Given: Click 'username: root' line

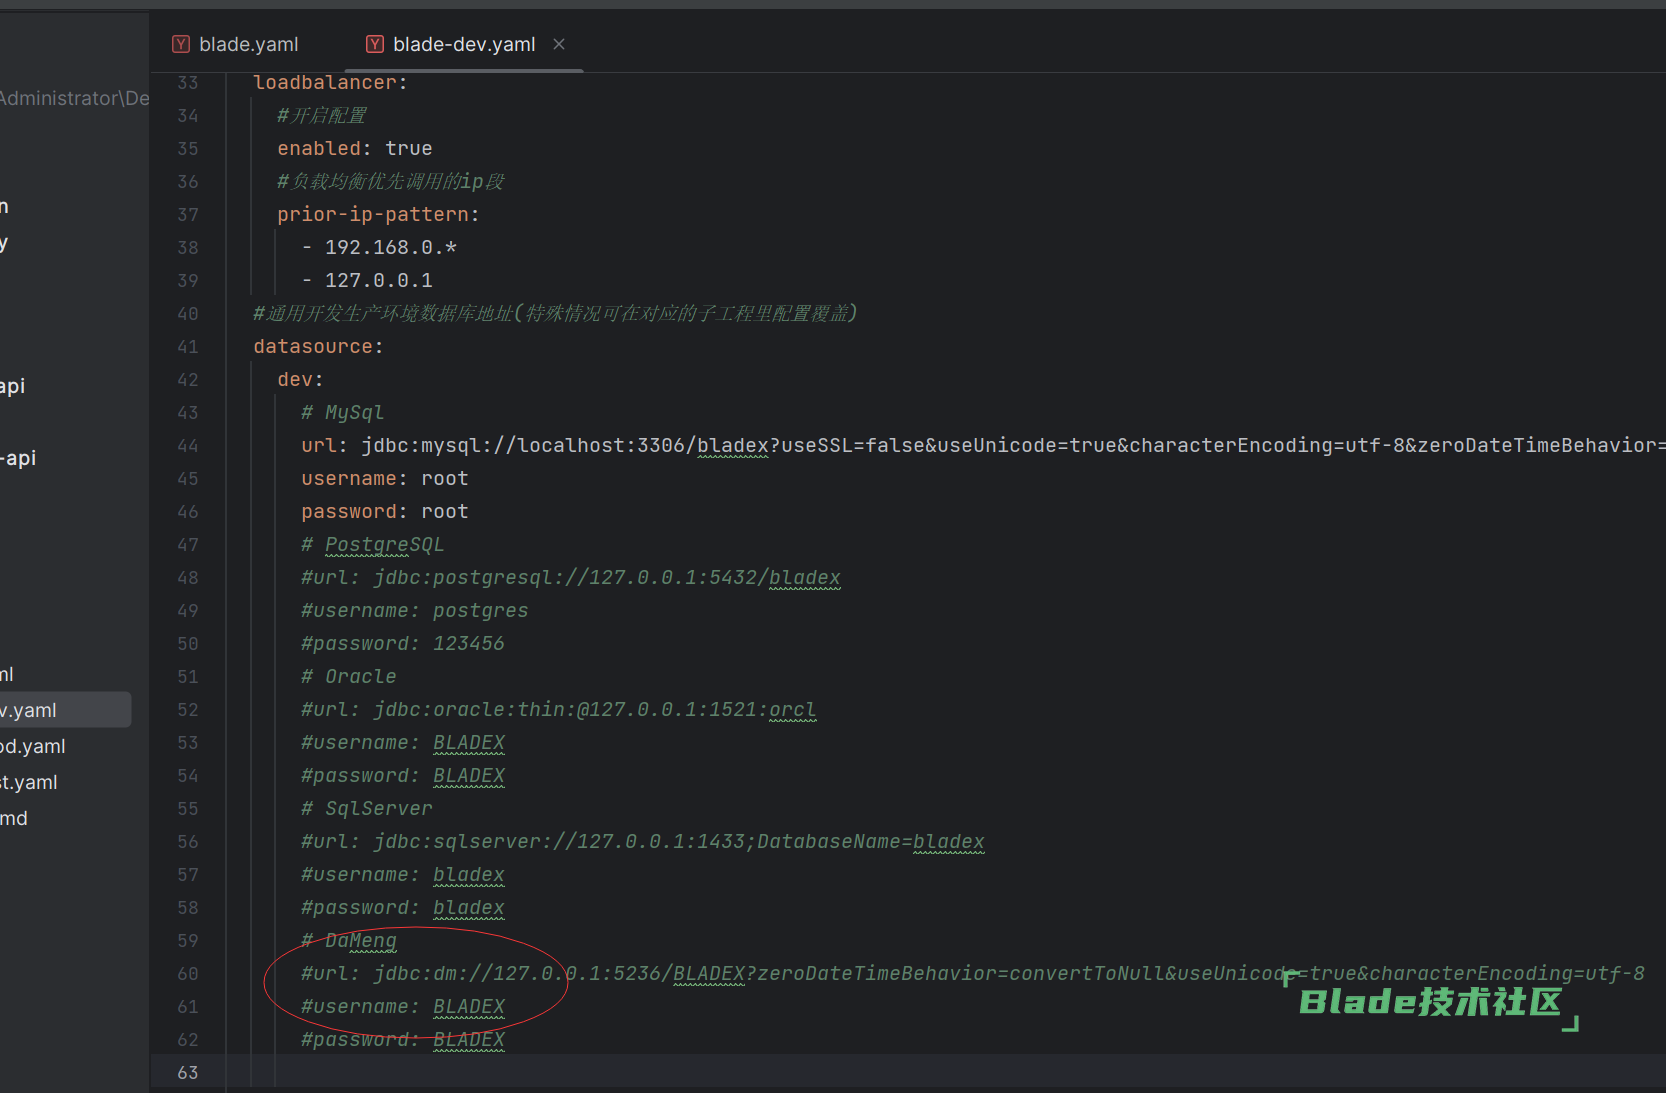Looking at the screenshot, I should 385,478.
